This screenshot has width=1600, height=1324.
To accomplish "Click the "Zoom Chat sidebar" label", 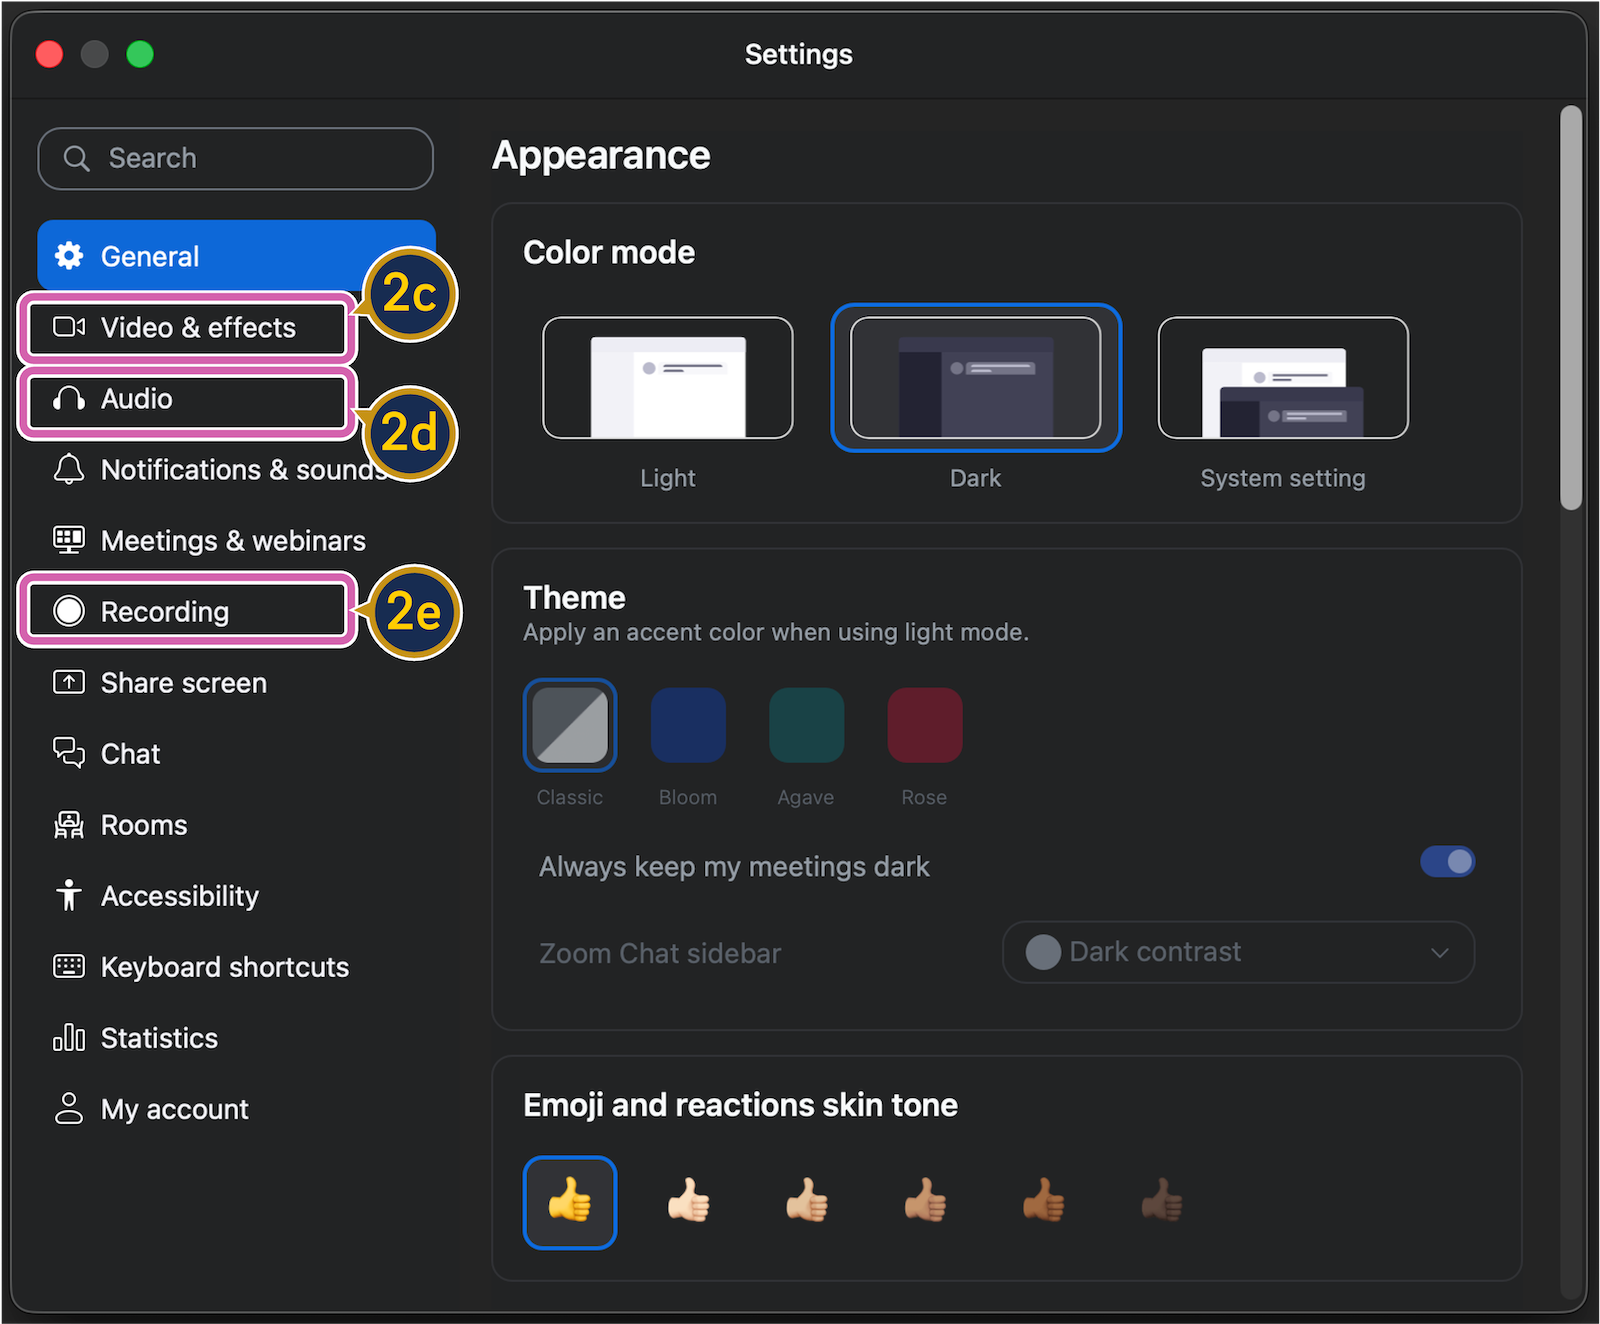I will point(660,953).
